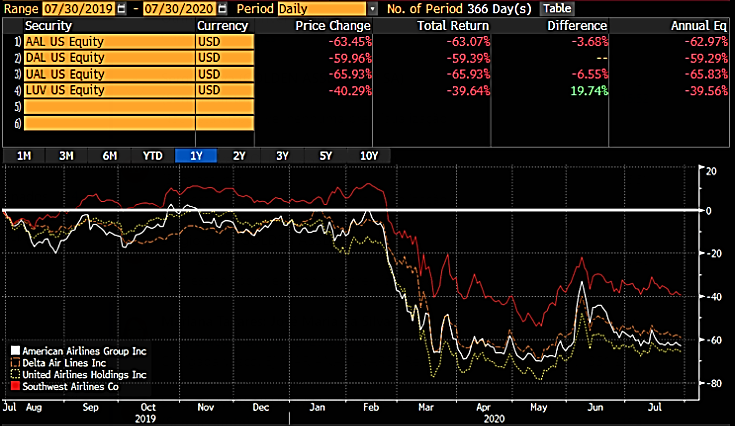Viewport: 735px width, 426px height.
Task: Click the Price Change column header
Action: pos(333,26)
